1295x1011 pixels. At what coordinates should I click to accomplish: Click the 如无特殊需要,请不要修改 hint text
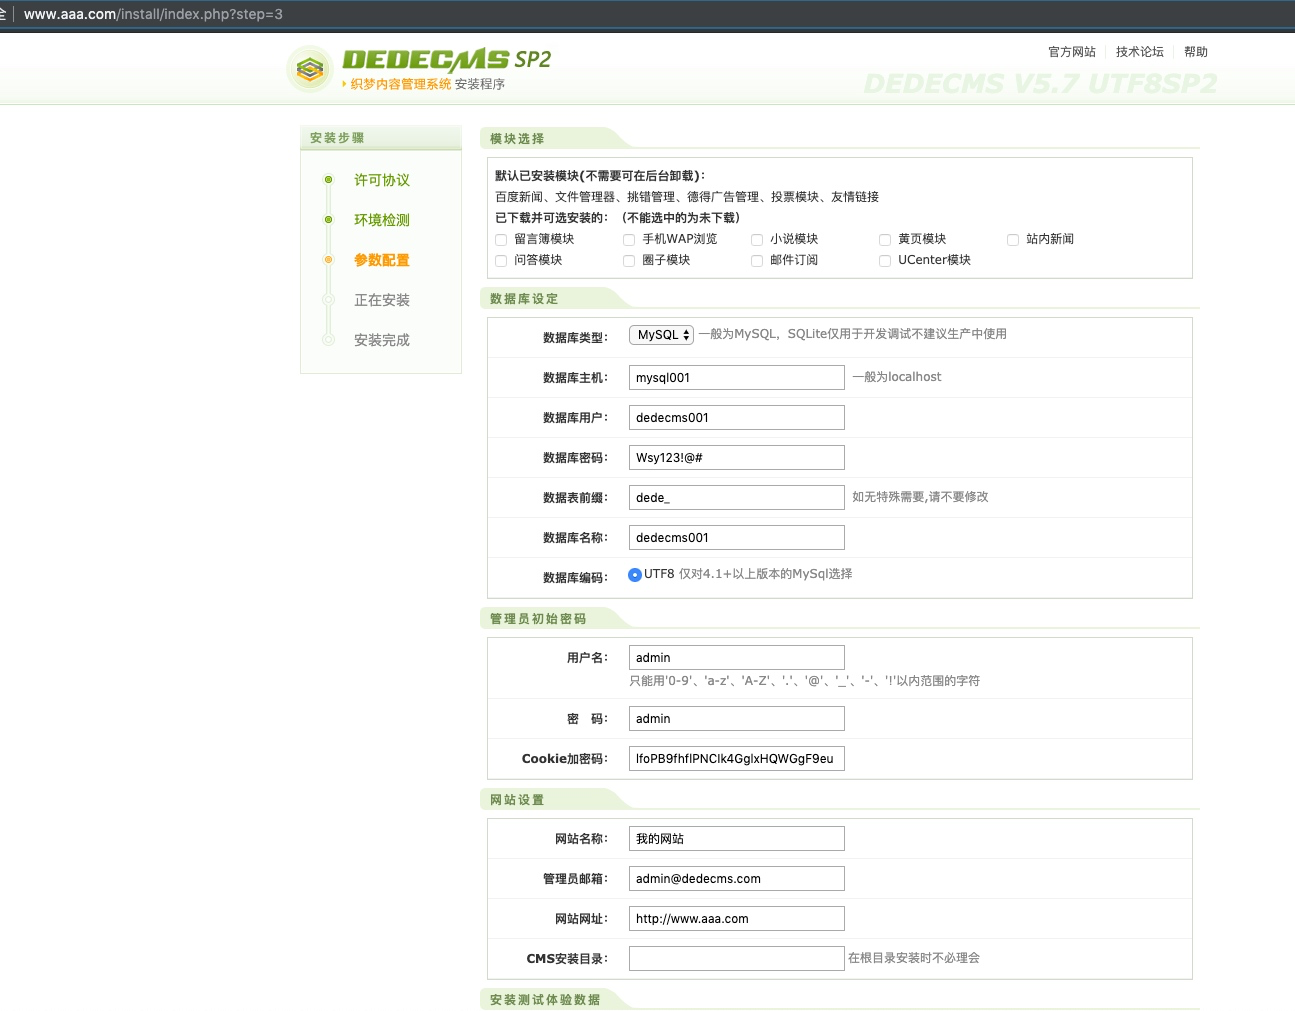coord(920,497)
